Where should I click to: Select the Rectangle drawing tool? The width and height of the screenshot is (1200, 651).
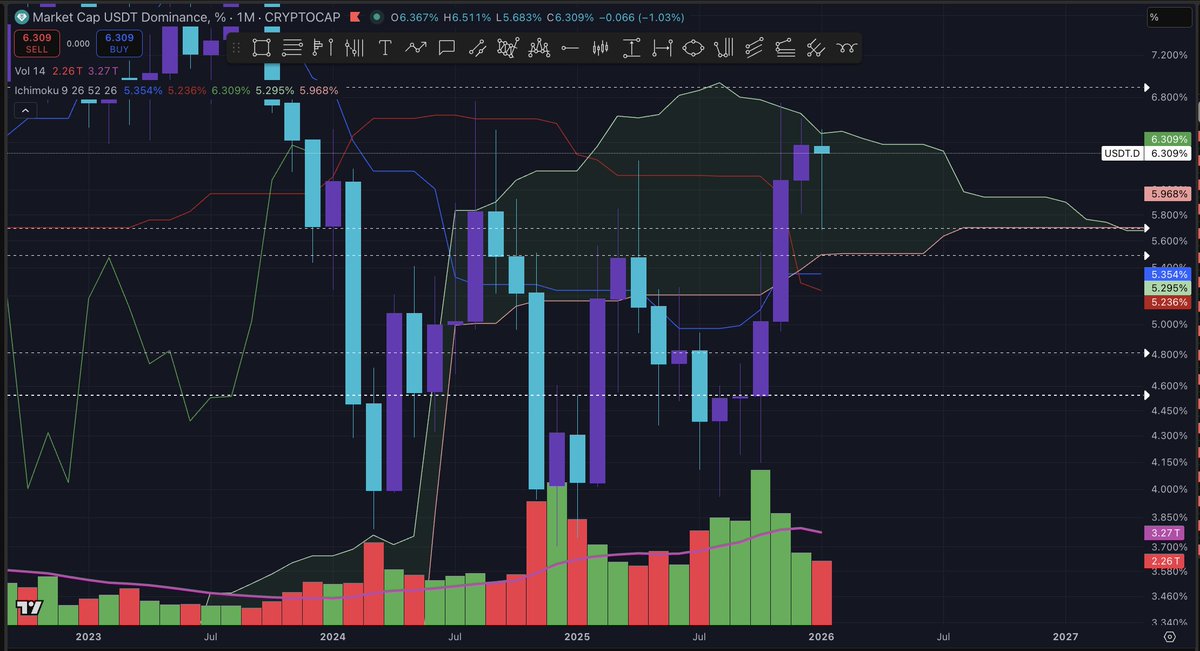point(261,47)
